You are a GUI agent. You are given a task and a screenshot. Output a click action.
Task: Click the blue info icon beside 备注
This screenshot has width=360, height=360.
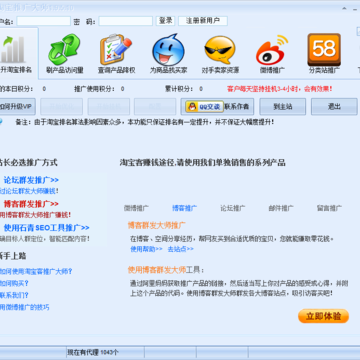tap(1, 121)
